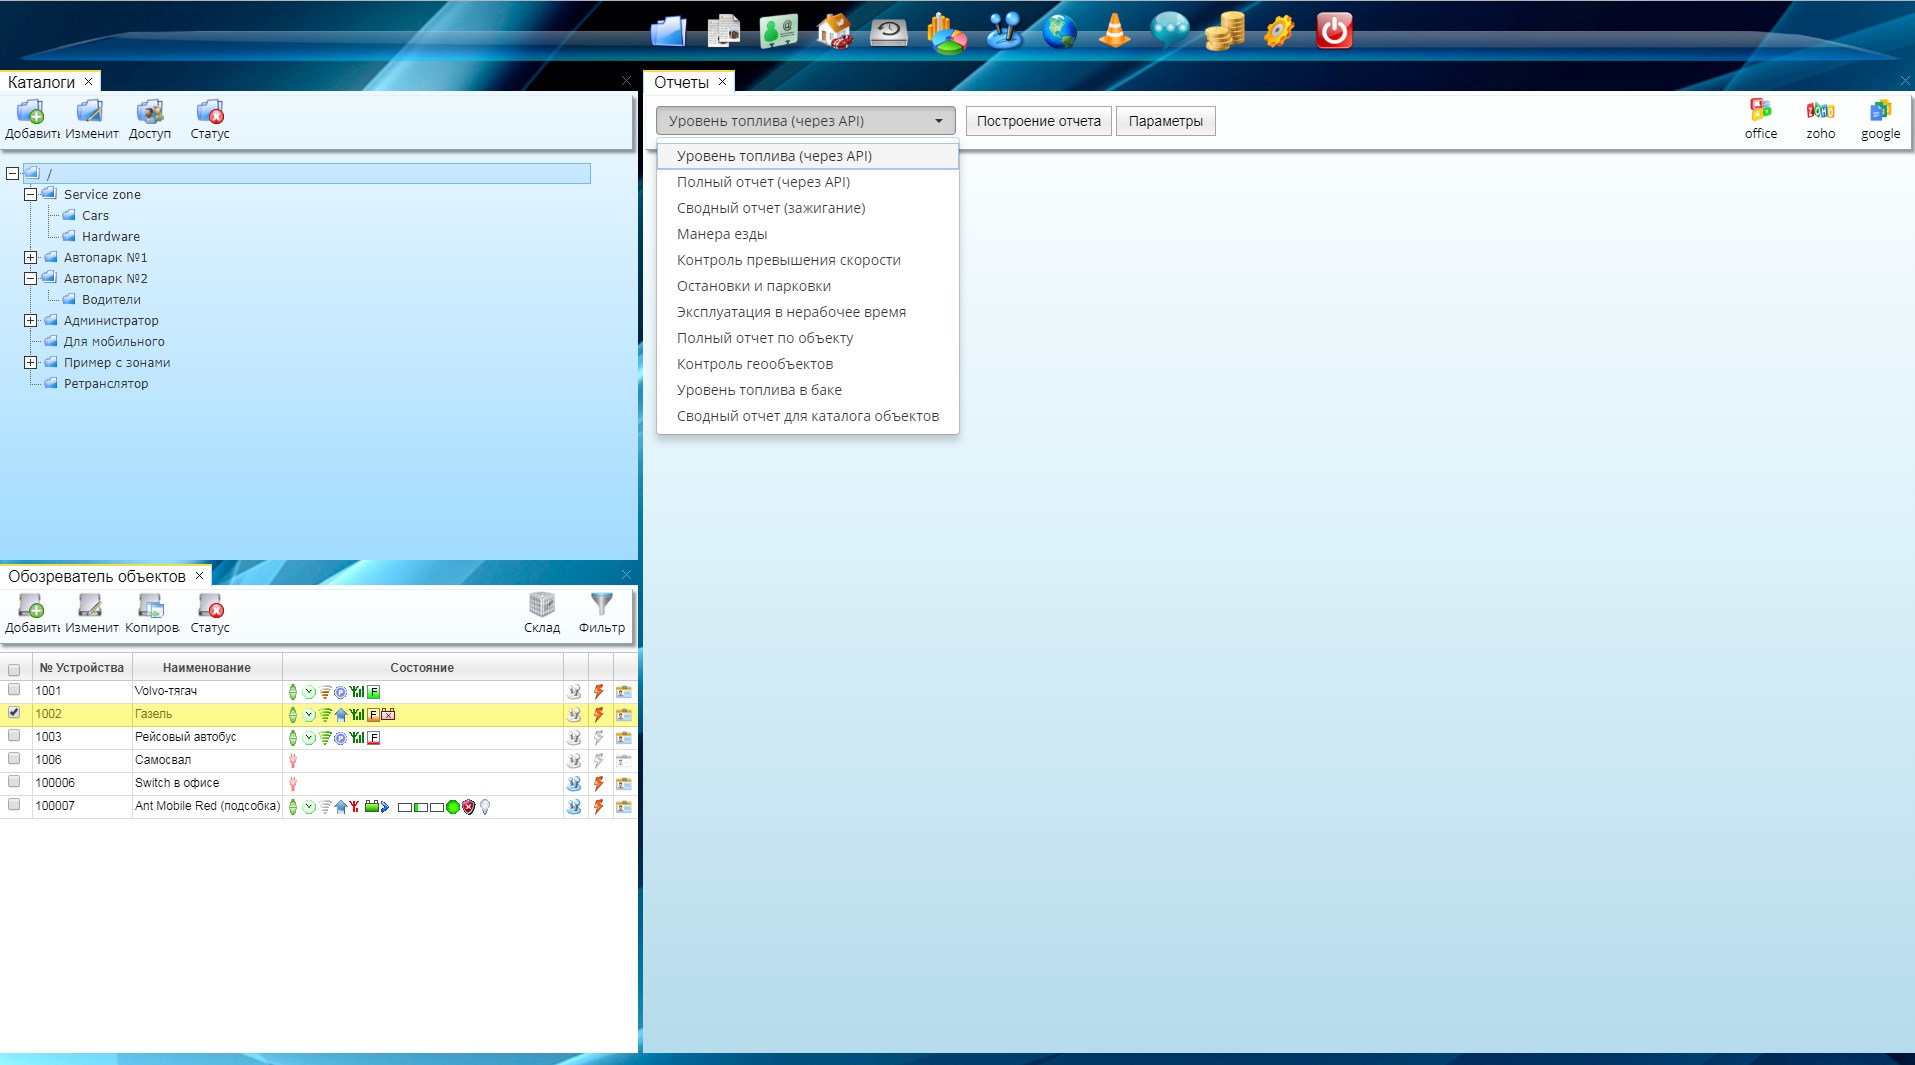Click the Построение отчета button
Screen dimensions: 1915x1065
1038,121
